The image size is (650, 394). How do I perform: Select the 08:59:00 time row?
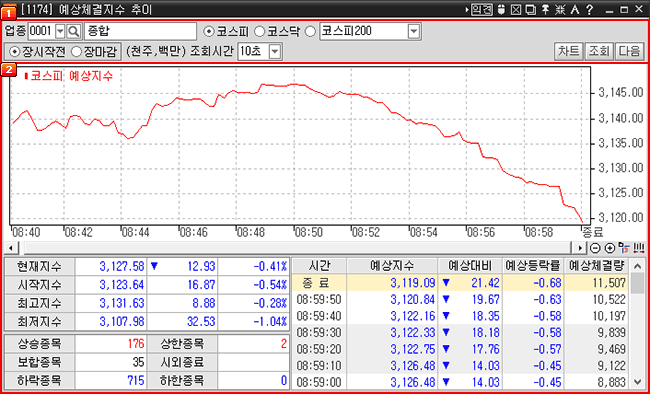[461, 382]
